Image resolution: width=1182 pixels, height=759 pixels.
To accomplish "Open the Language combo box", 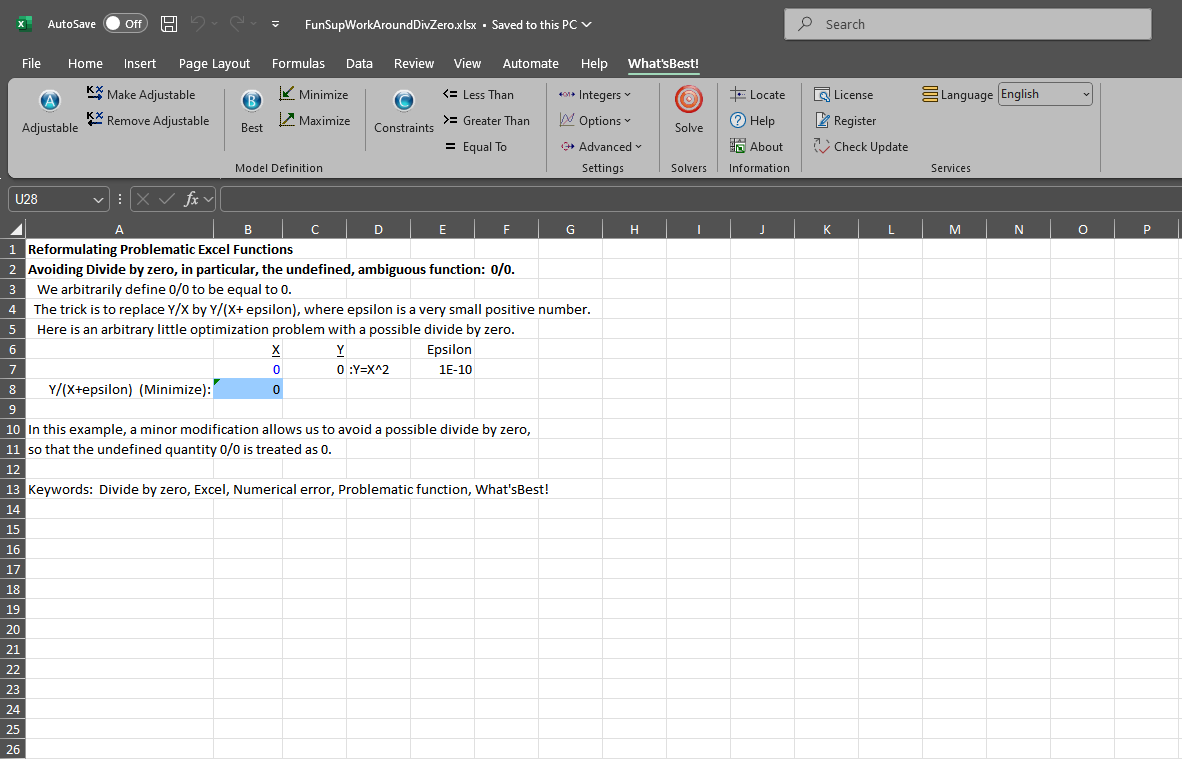I will coord(1045,95).
